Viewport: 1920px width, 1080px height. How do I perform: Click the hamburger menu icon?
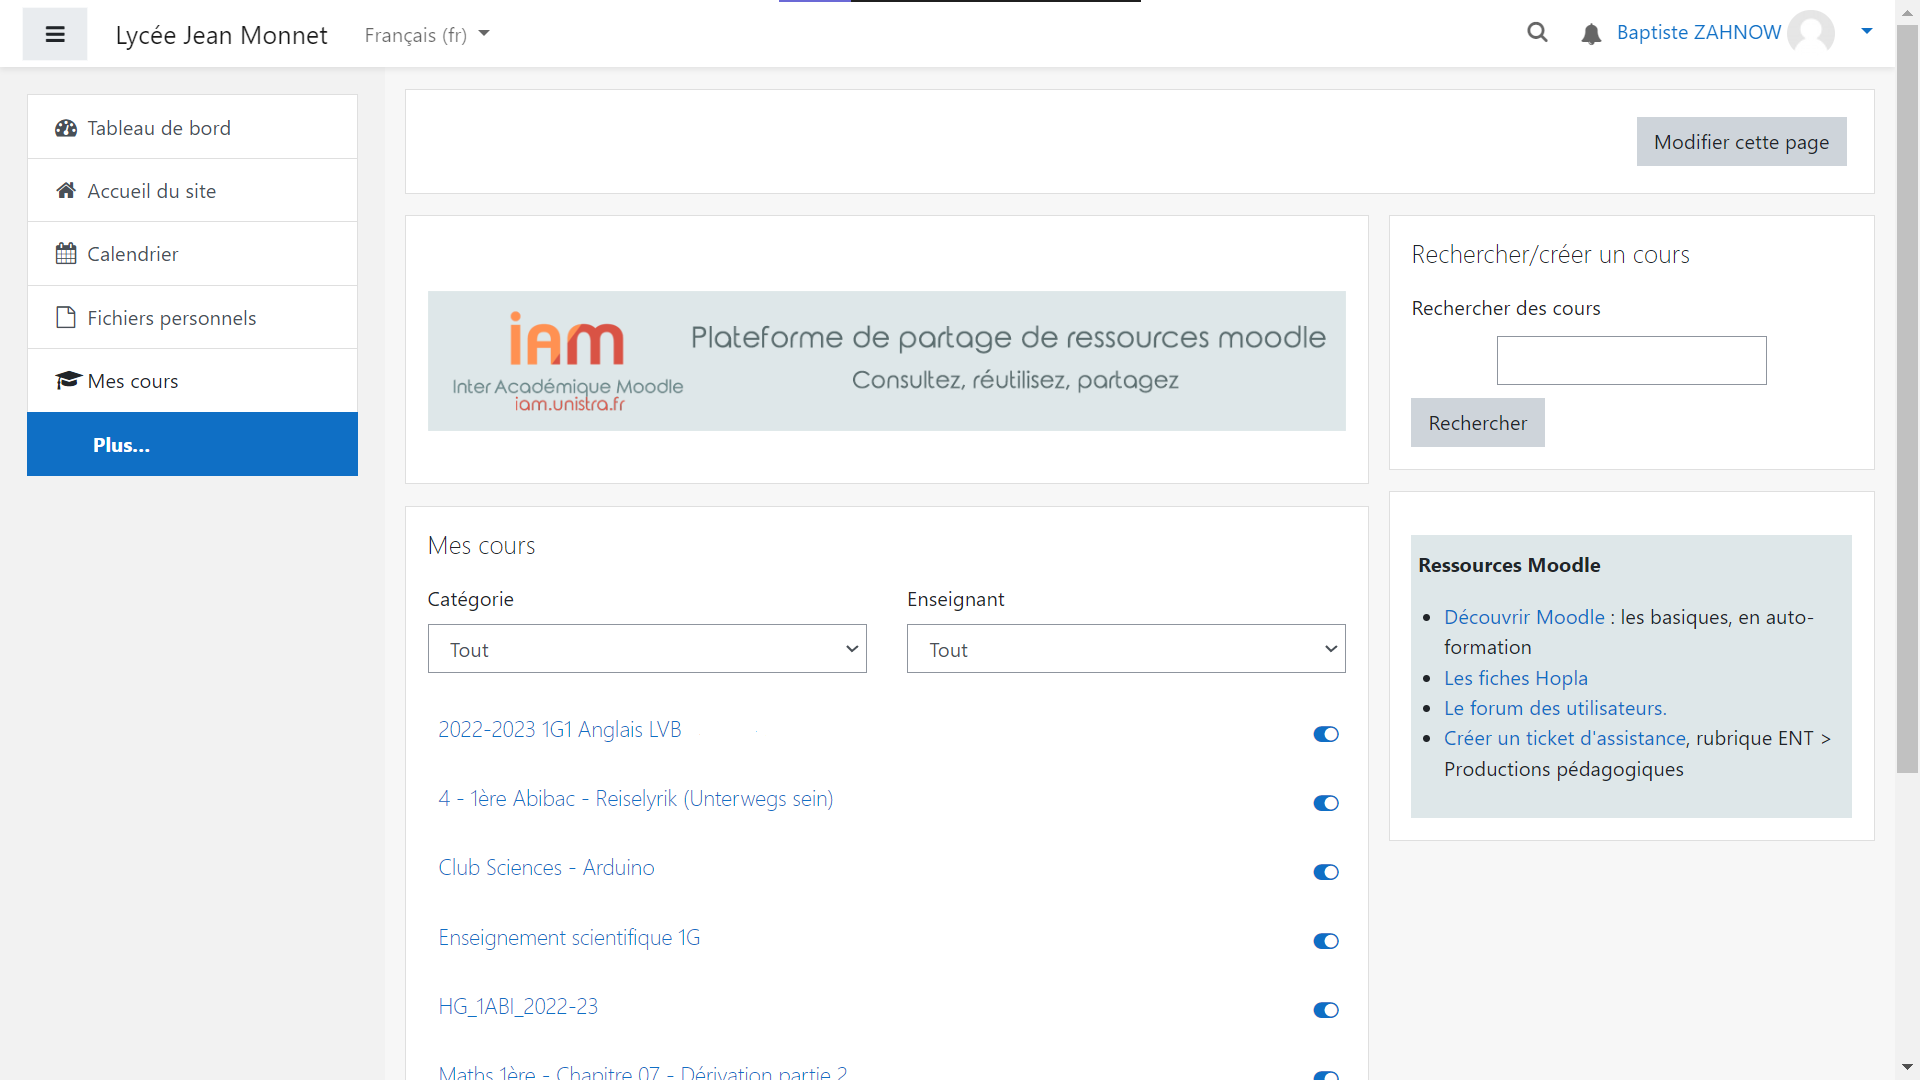pos(55,34)
